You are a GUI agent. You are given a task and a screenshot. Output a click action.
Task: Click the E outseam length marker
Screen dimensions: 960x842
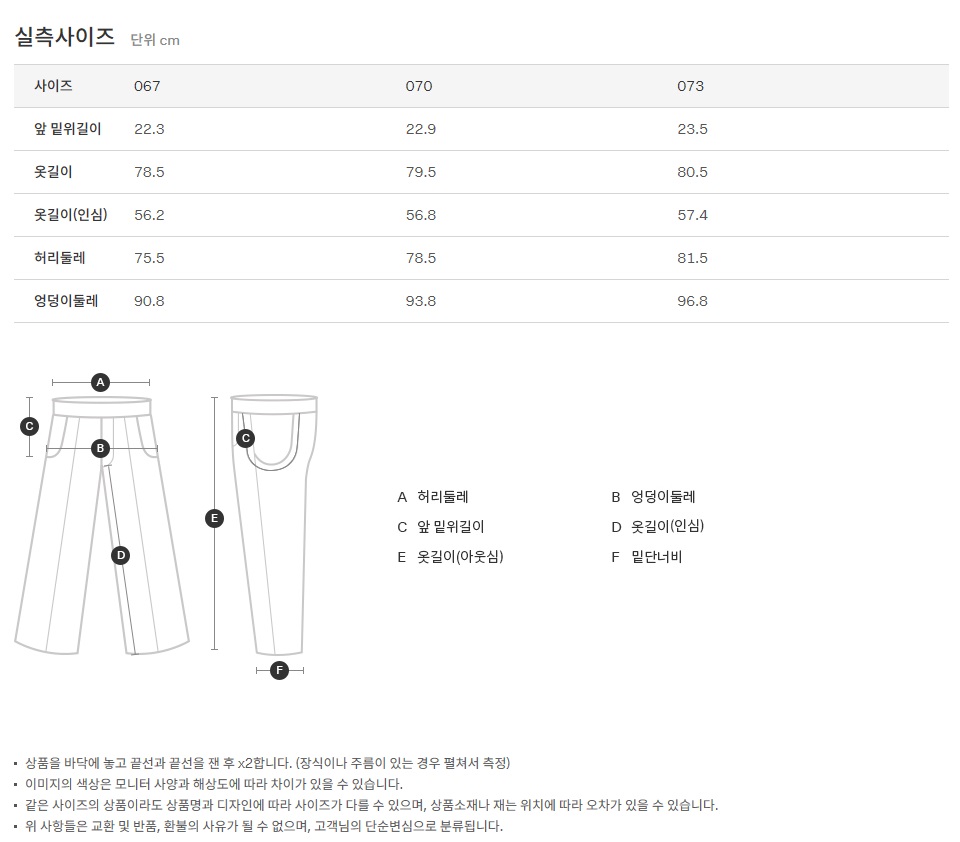tap(214, 518)
